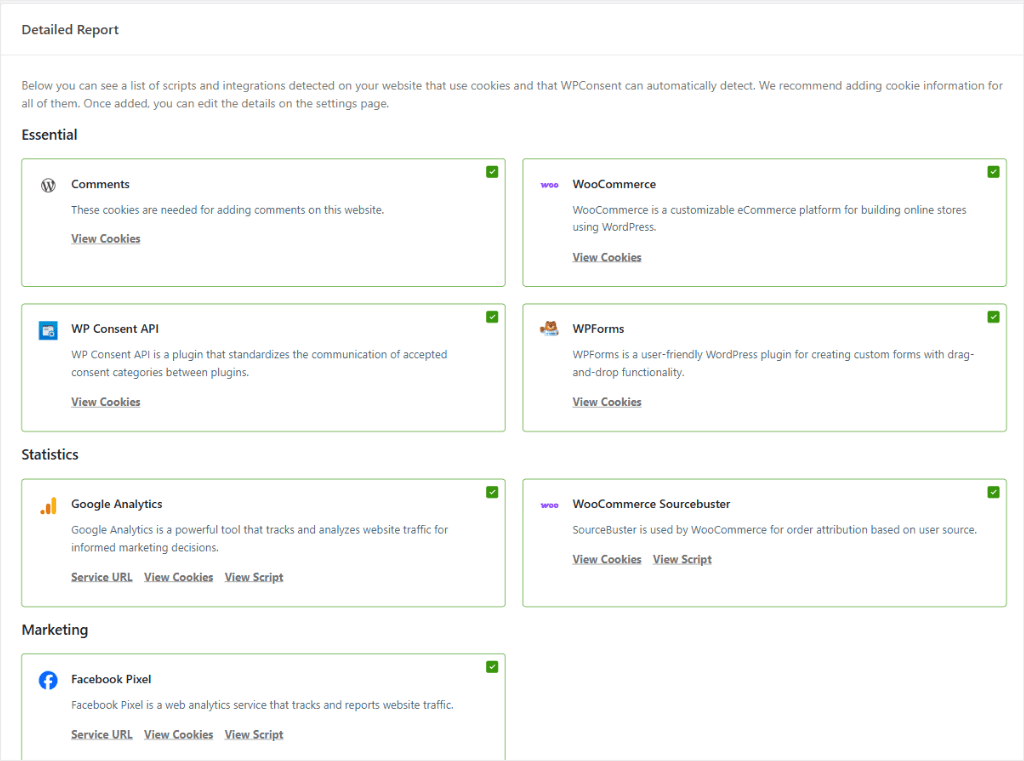
Task: Uncheck the Facebook Pixel checkbox
Action: tap(492, 667)
